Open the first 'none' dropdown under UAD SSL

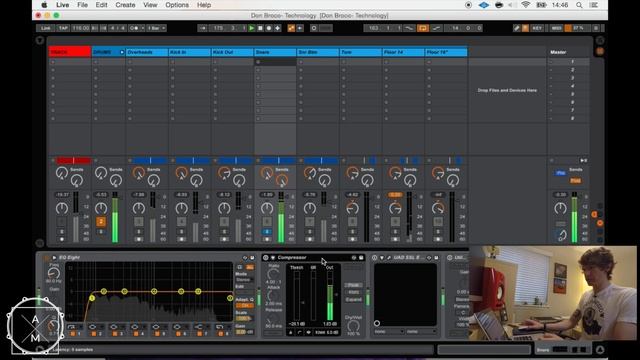point(389,332)
